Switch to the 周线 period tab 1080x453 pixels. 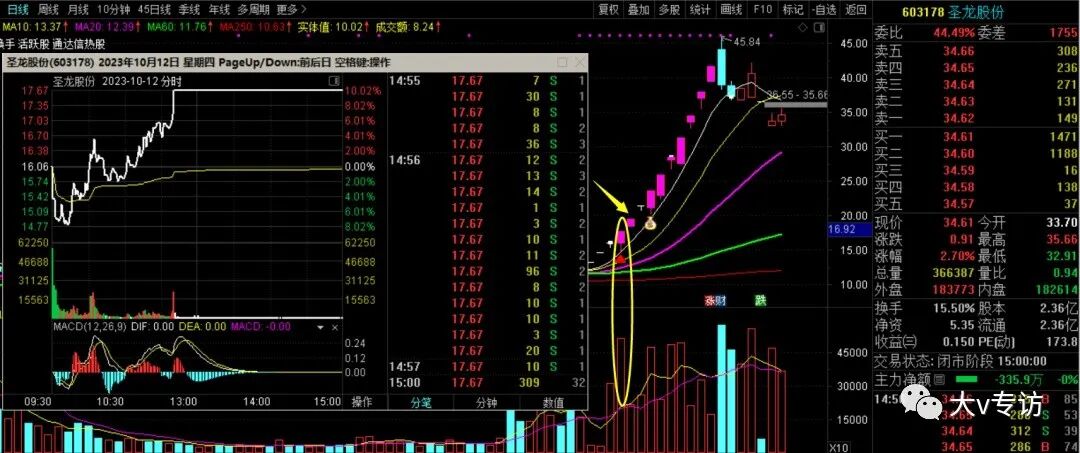(49, 9)
